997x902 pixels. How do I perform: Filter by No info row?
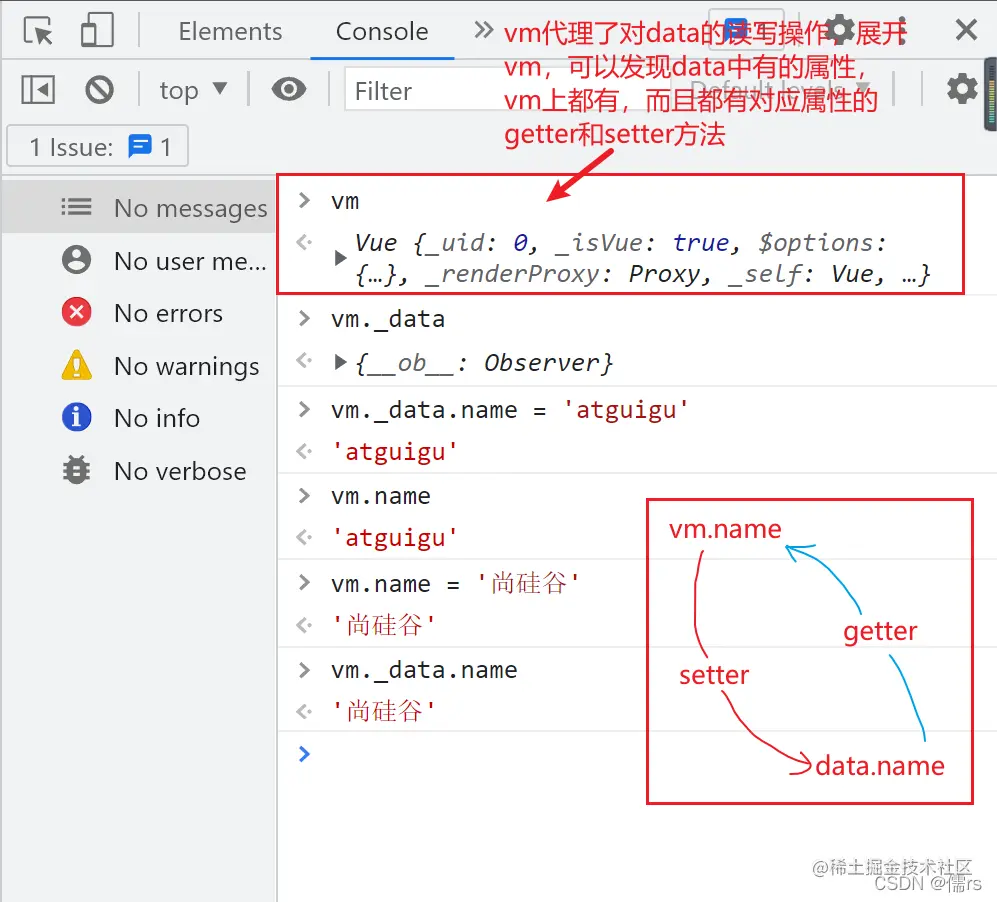(x=139, y=418)
